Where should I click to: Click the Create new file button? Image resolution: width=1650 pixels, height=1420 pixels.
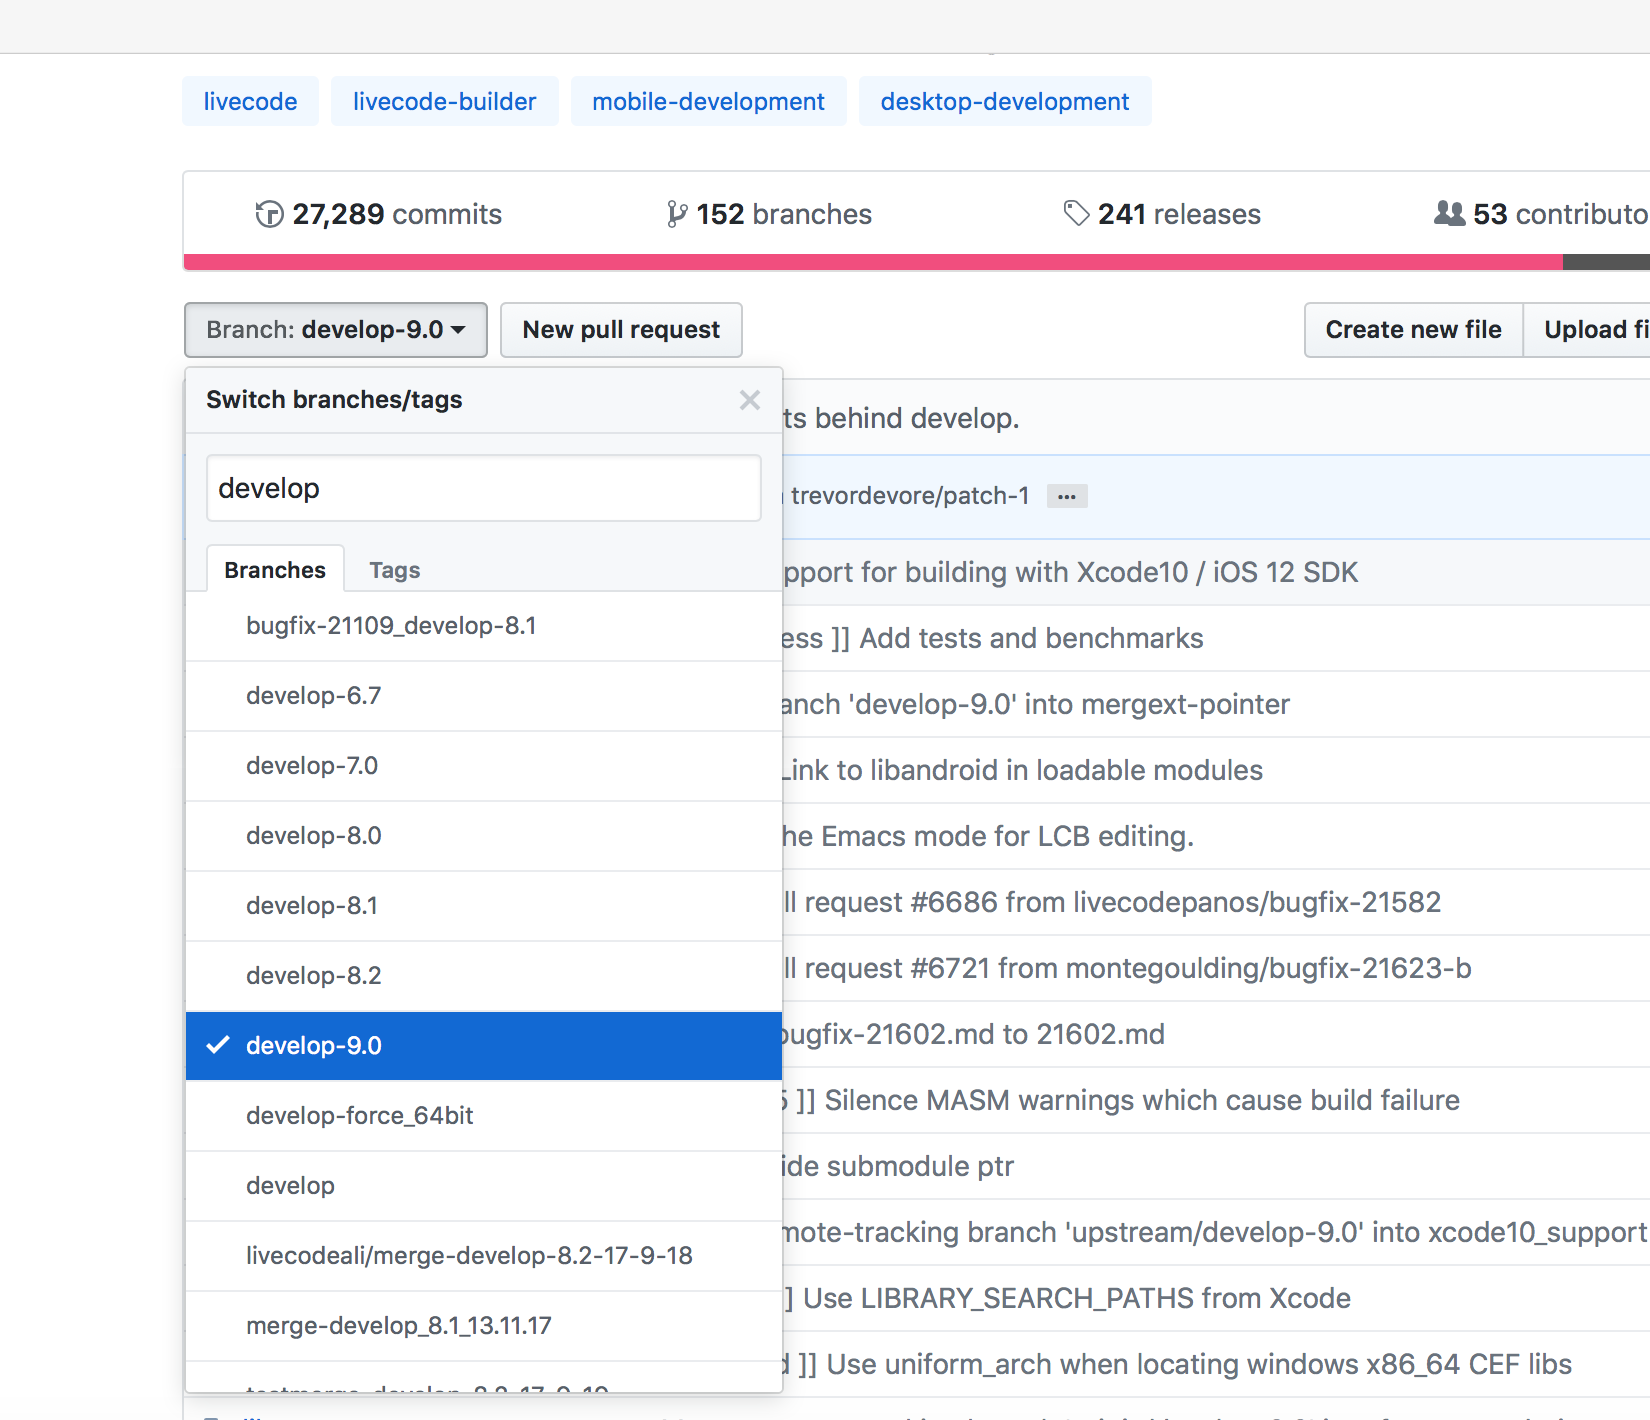click(1412, 330)
